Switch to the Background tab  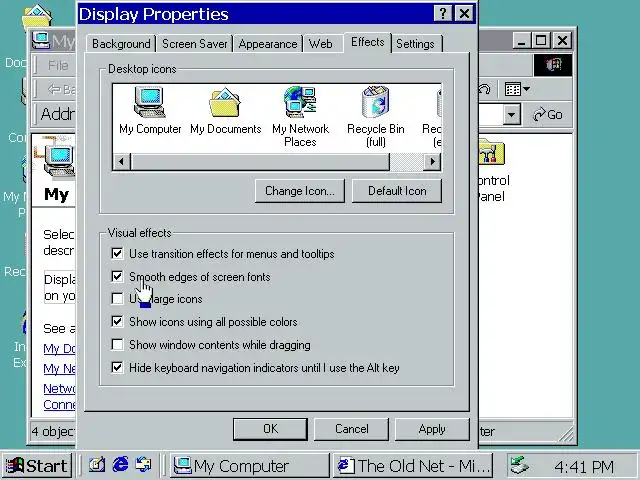(x=121, y=44)
